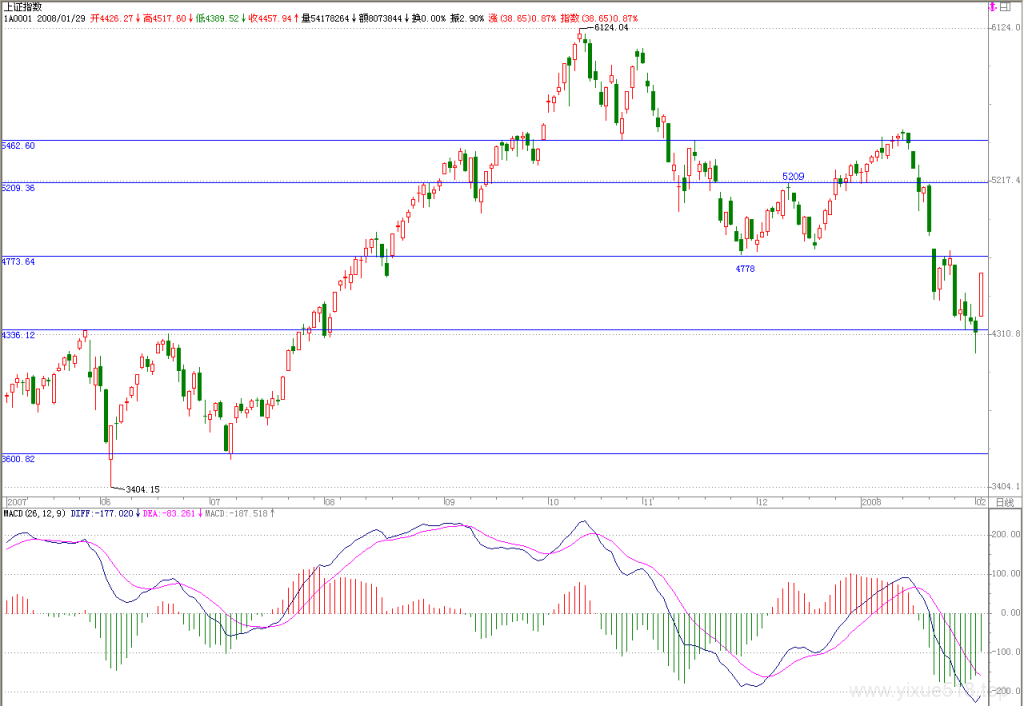
Task: Click the window layout icon beside anchor
Action: coord(1006,7)
